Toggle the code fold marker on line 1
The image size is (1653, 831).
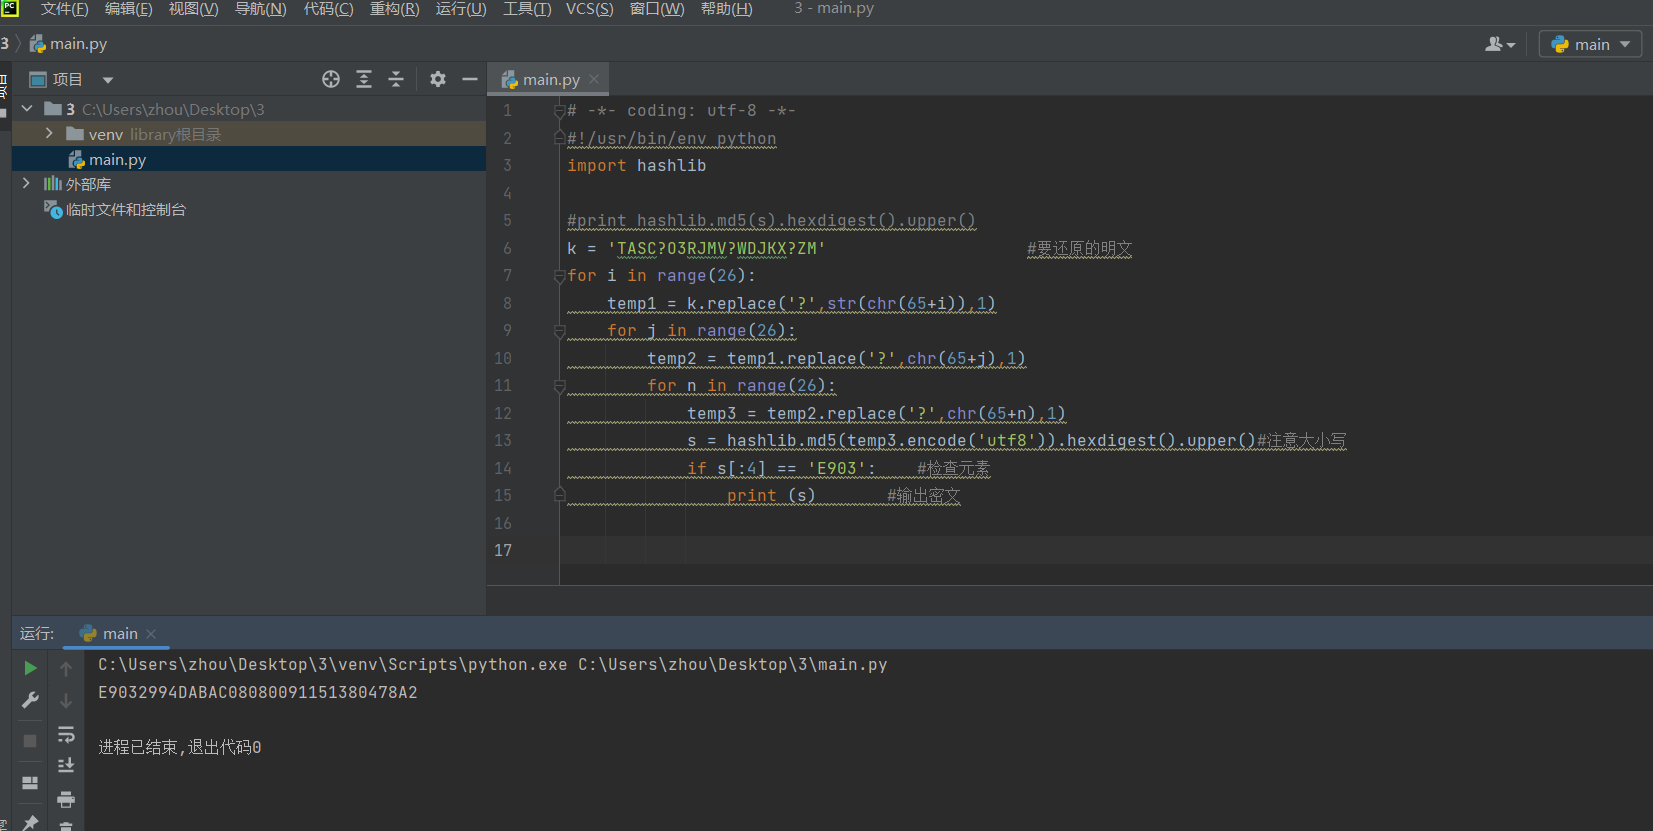point(560,111)
